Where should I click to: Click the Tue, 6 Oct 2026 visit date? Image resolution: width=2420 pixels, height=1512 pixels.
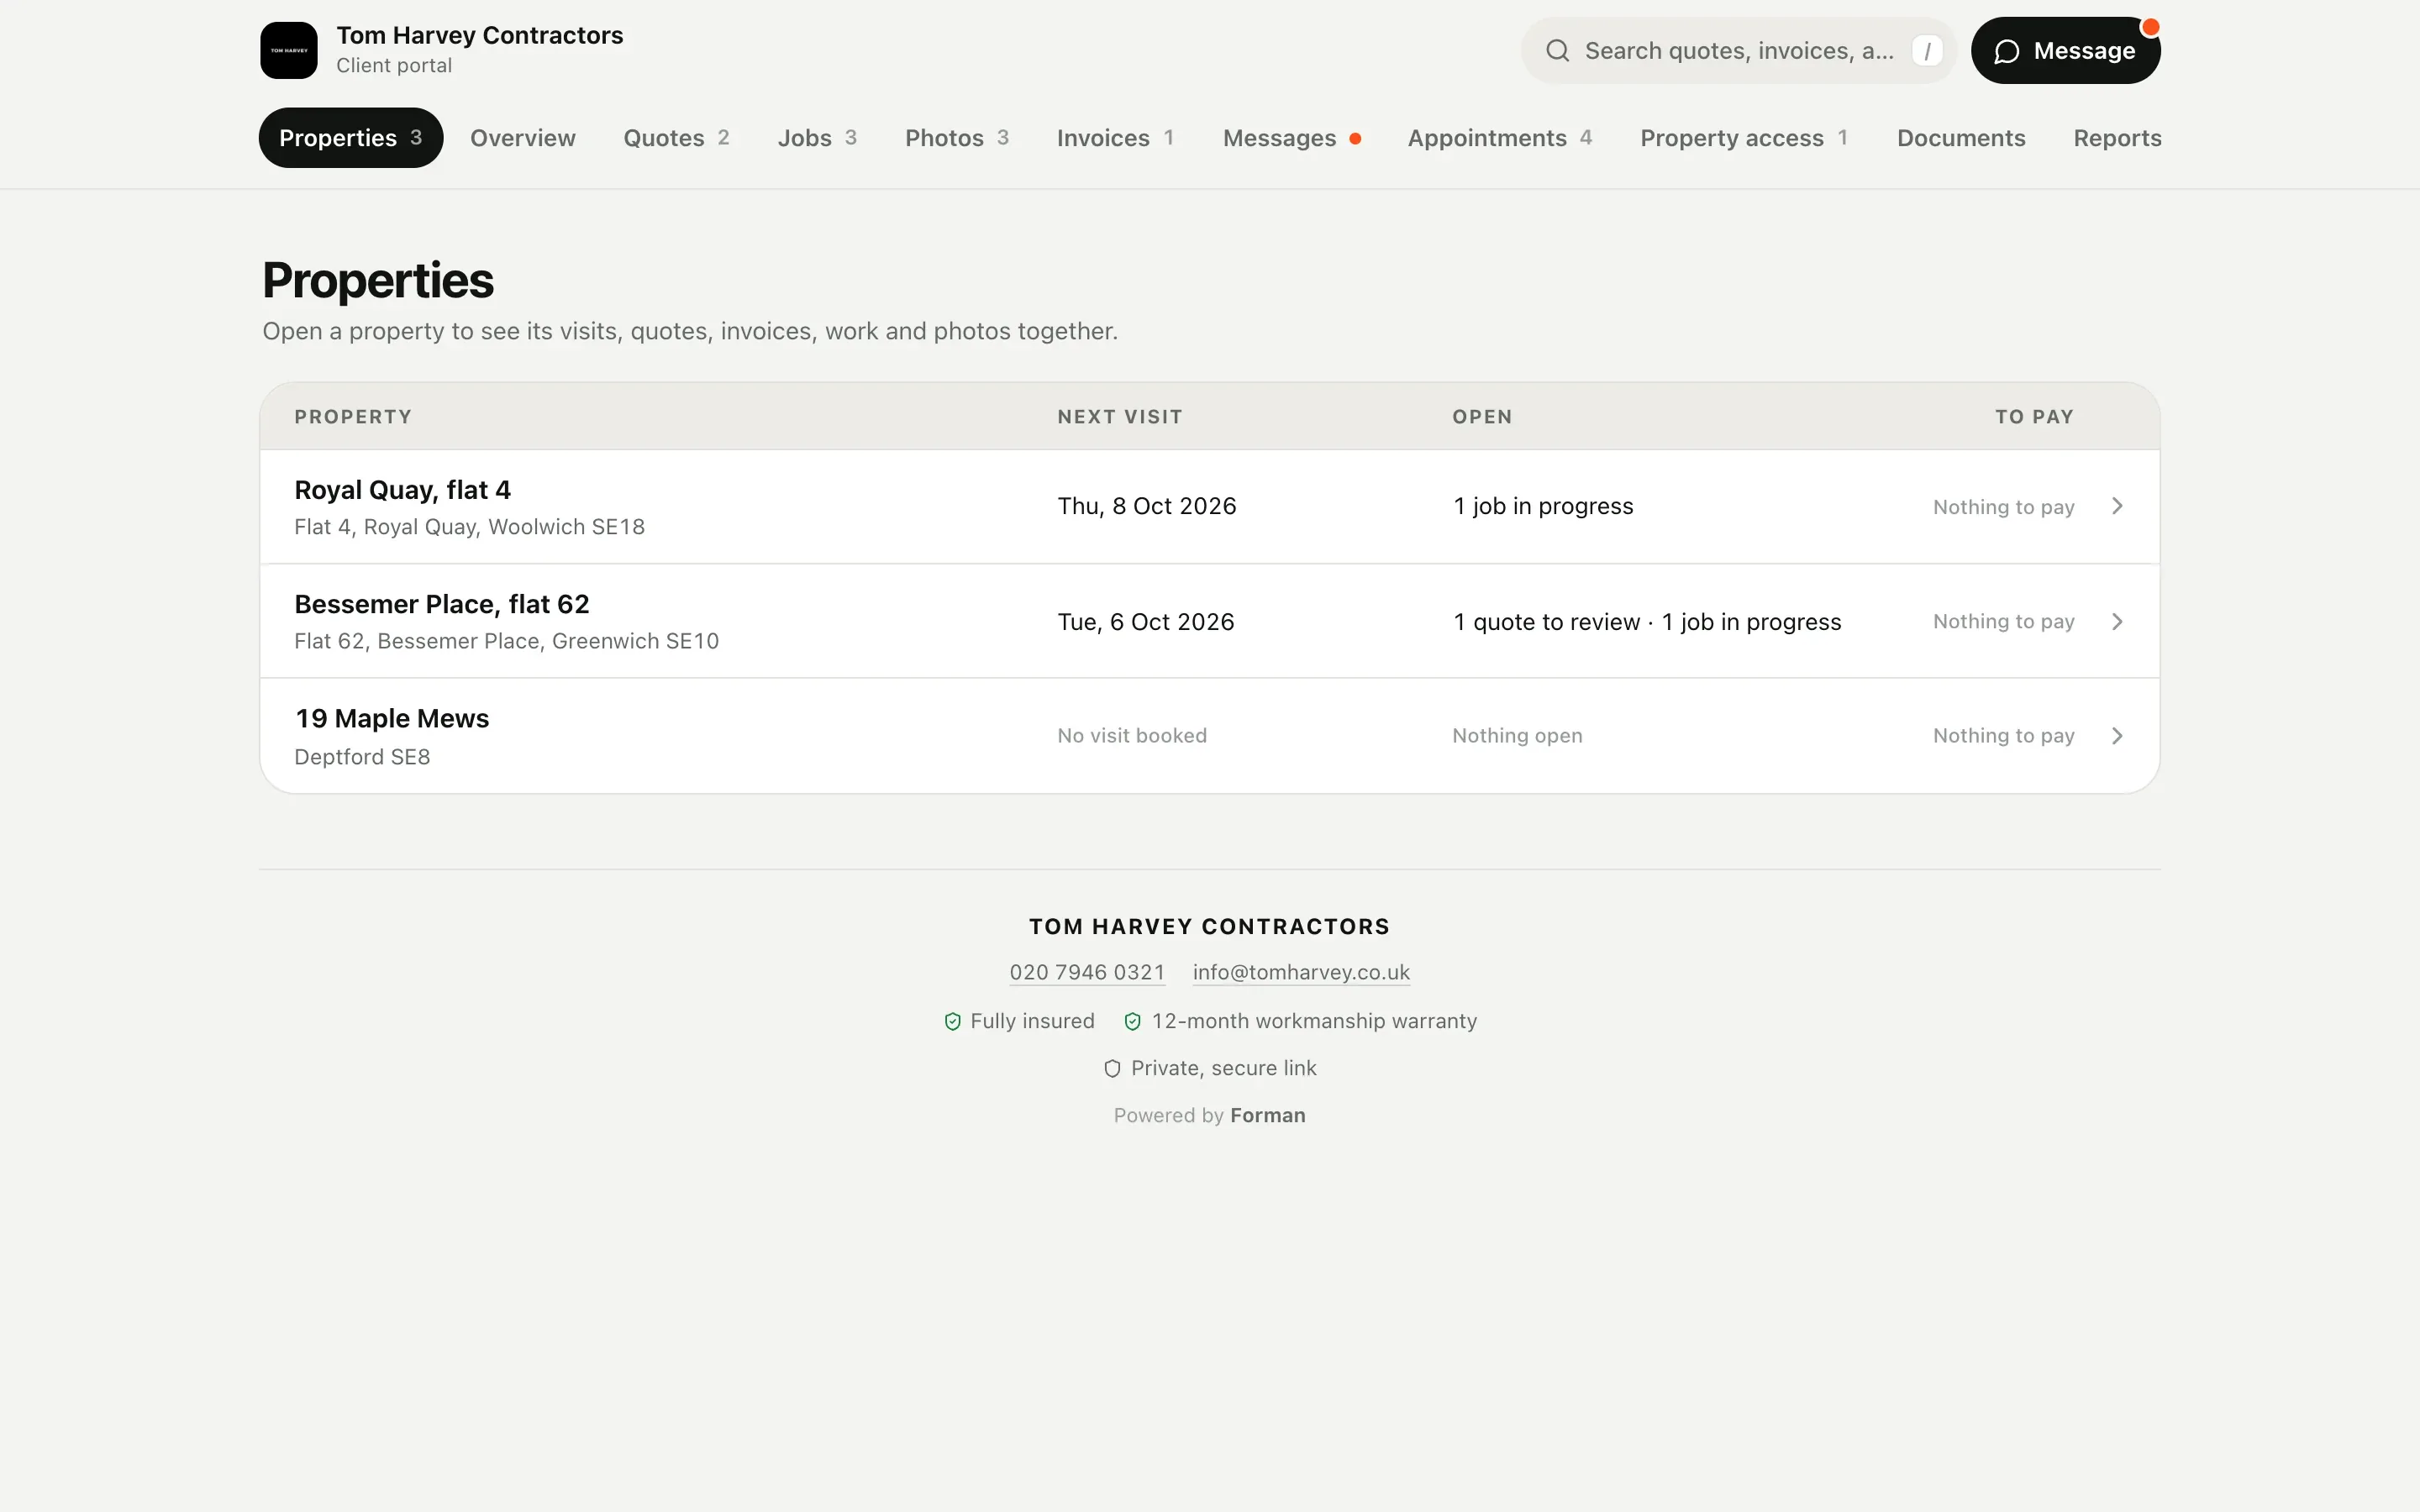(x=1146, y=622)
